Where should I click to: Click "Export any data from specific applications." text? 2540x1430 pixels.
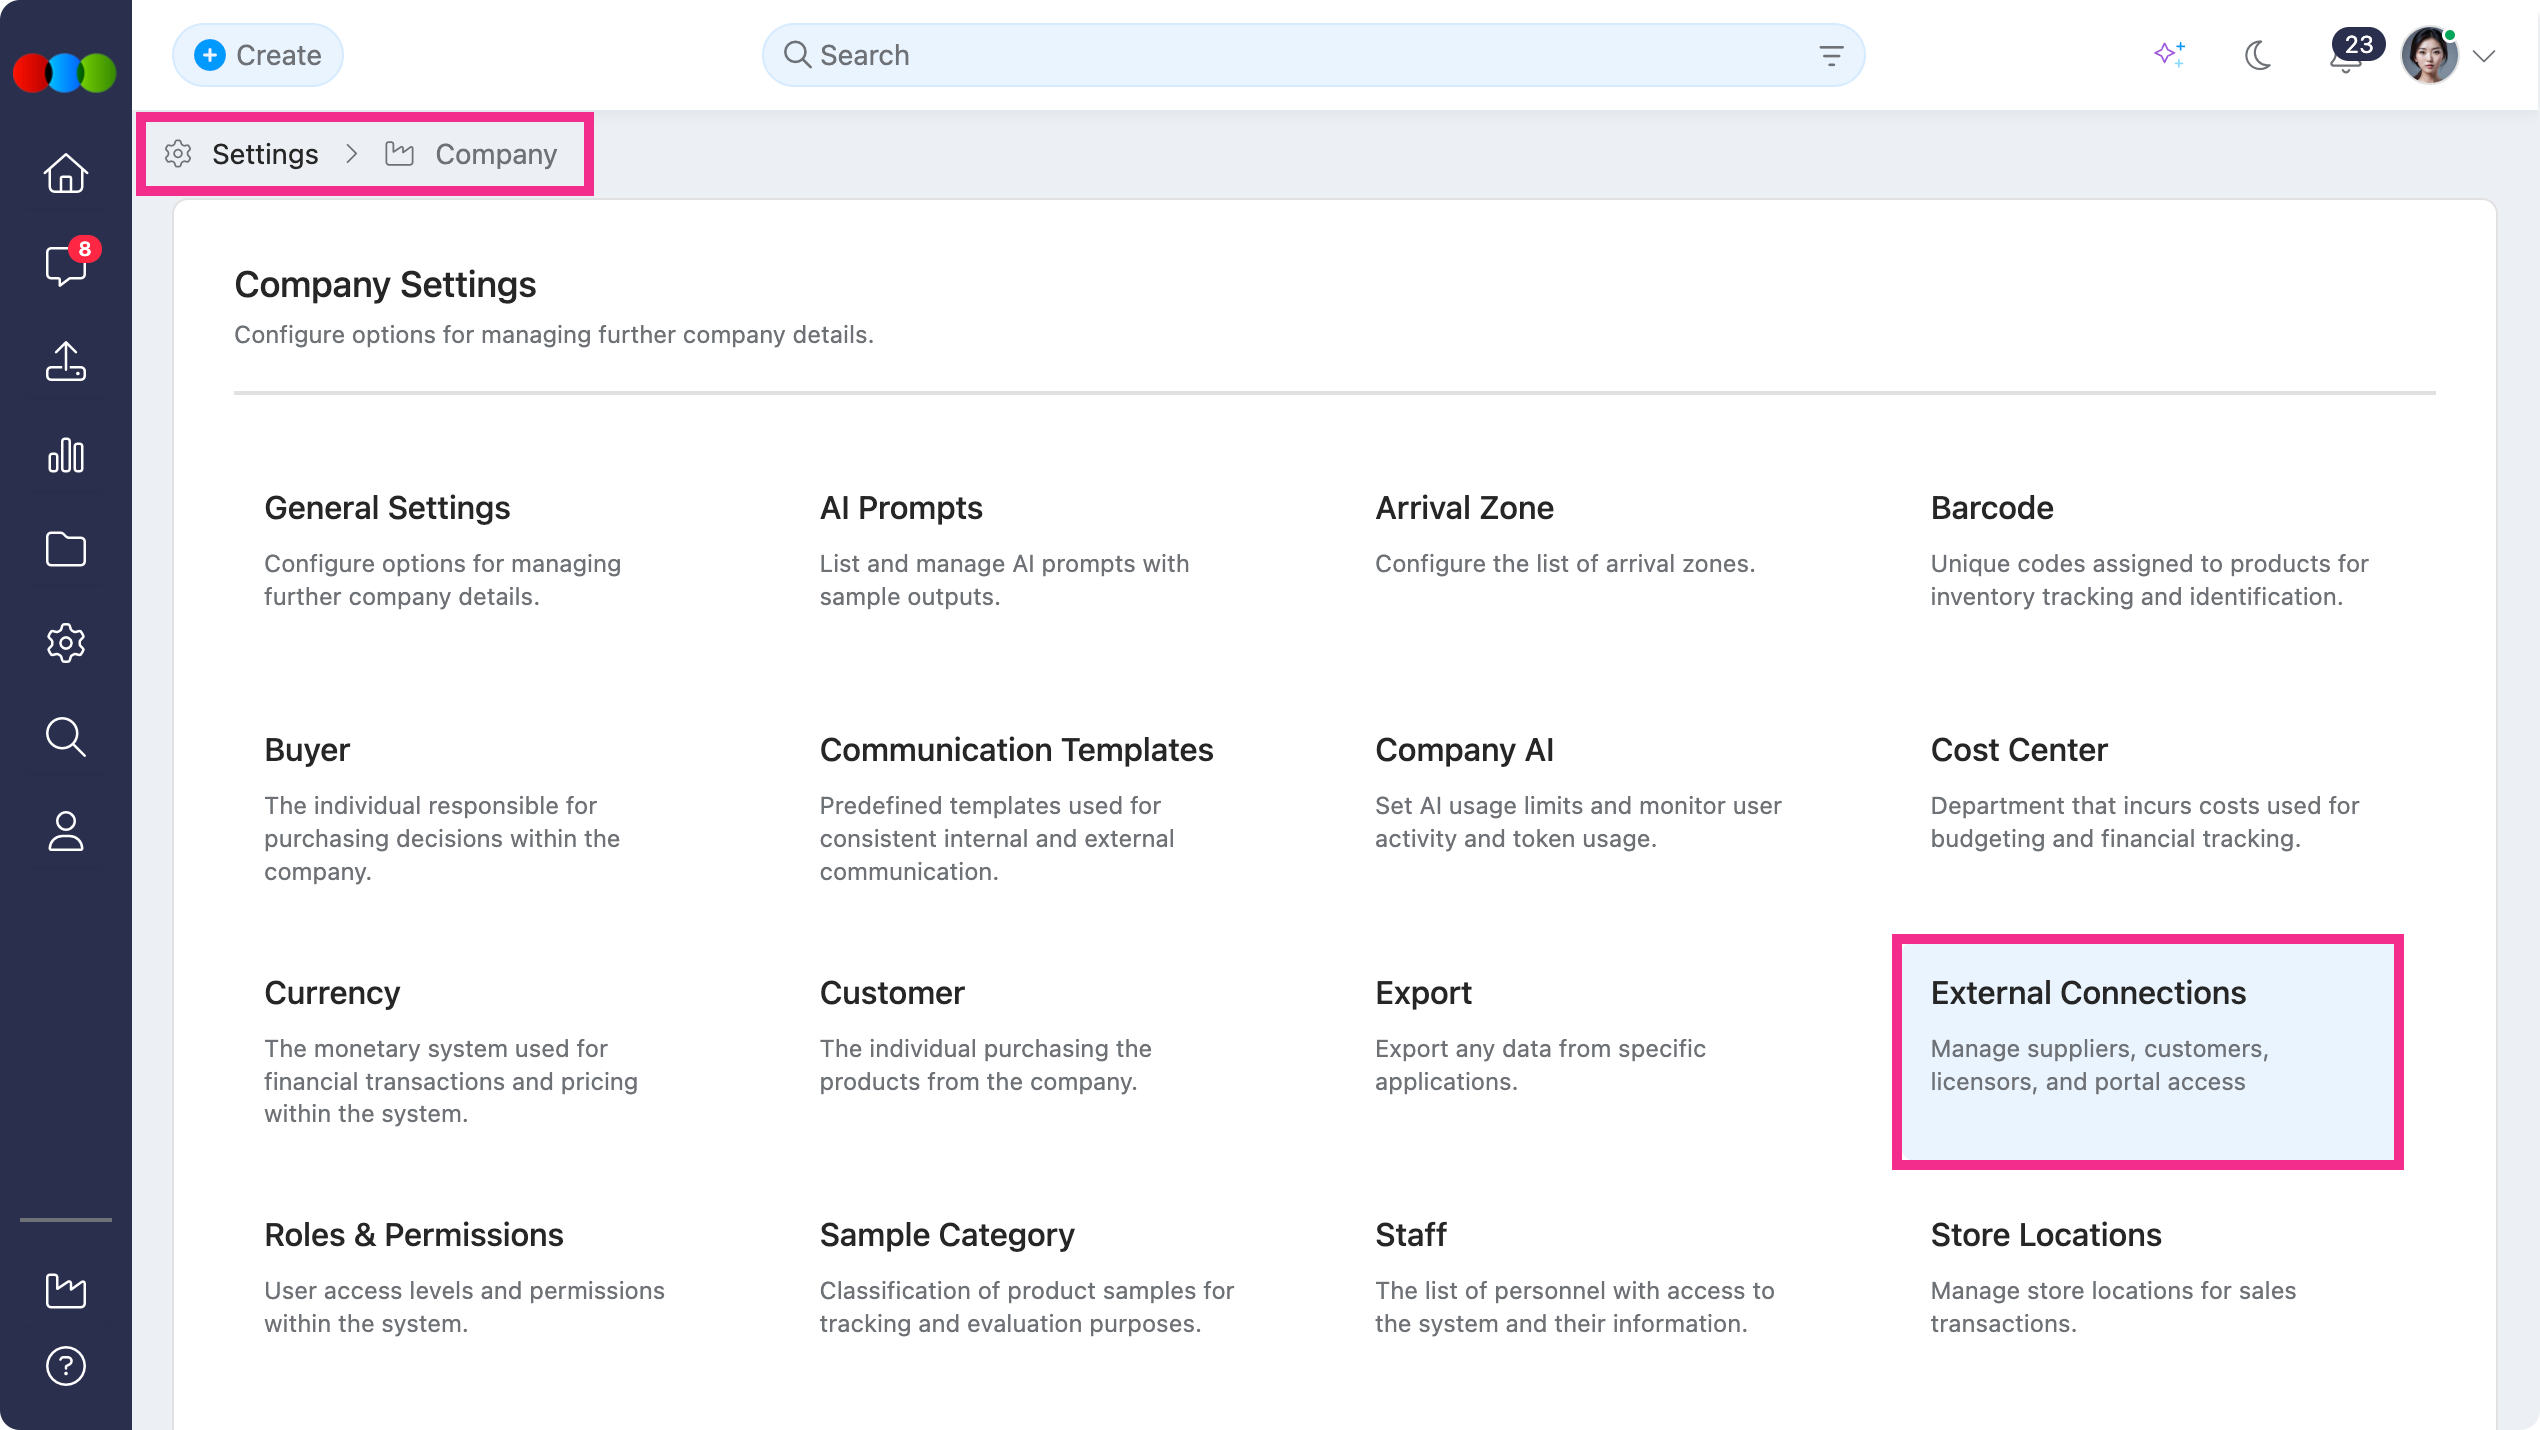tap(1540, 1065)
